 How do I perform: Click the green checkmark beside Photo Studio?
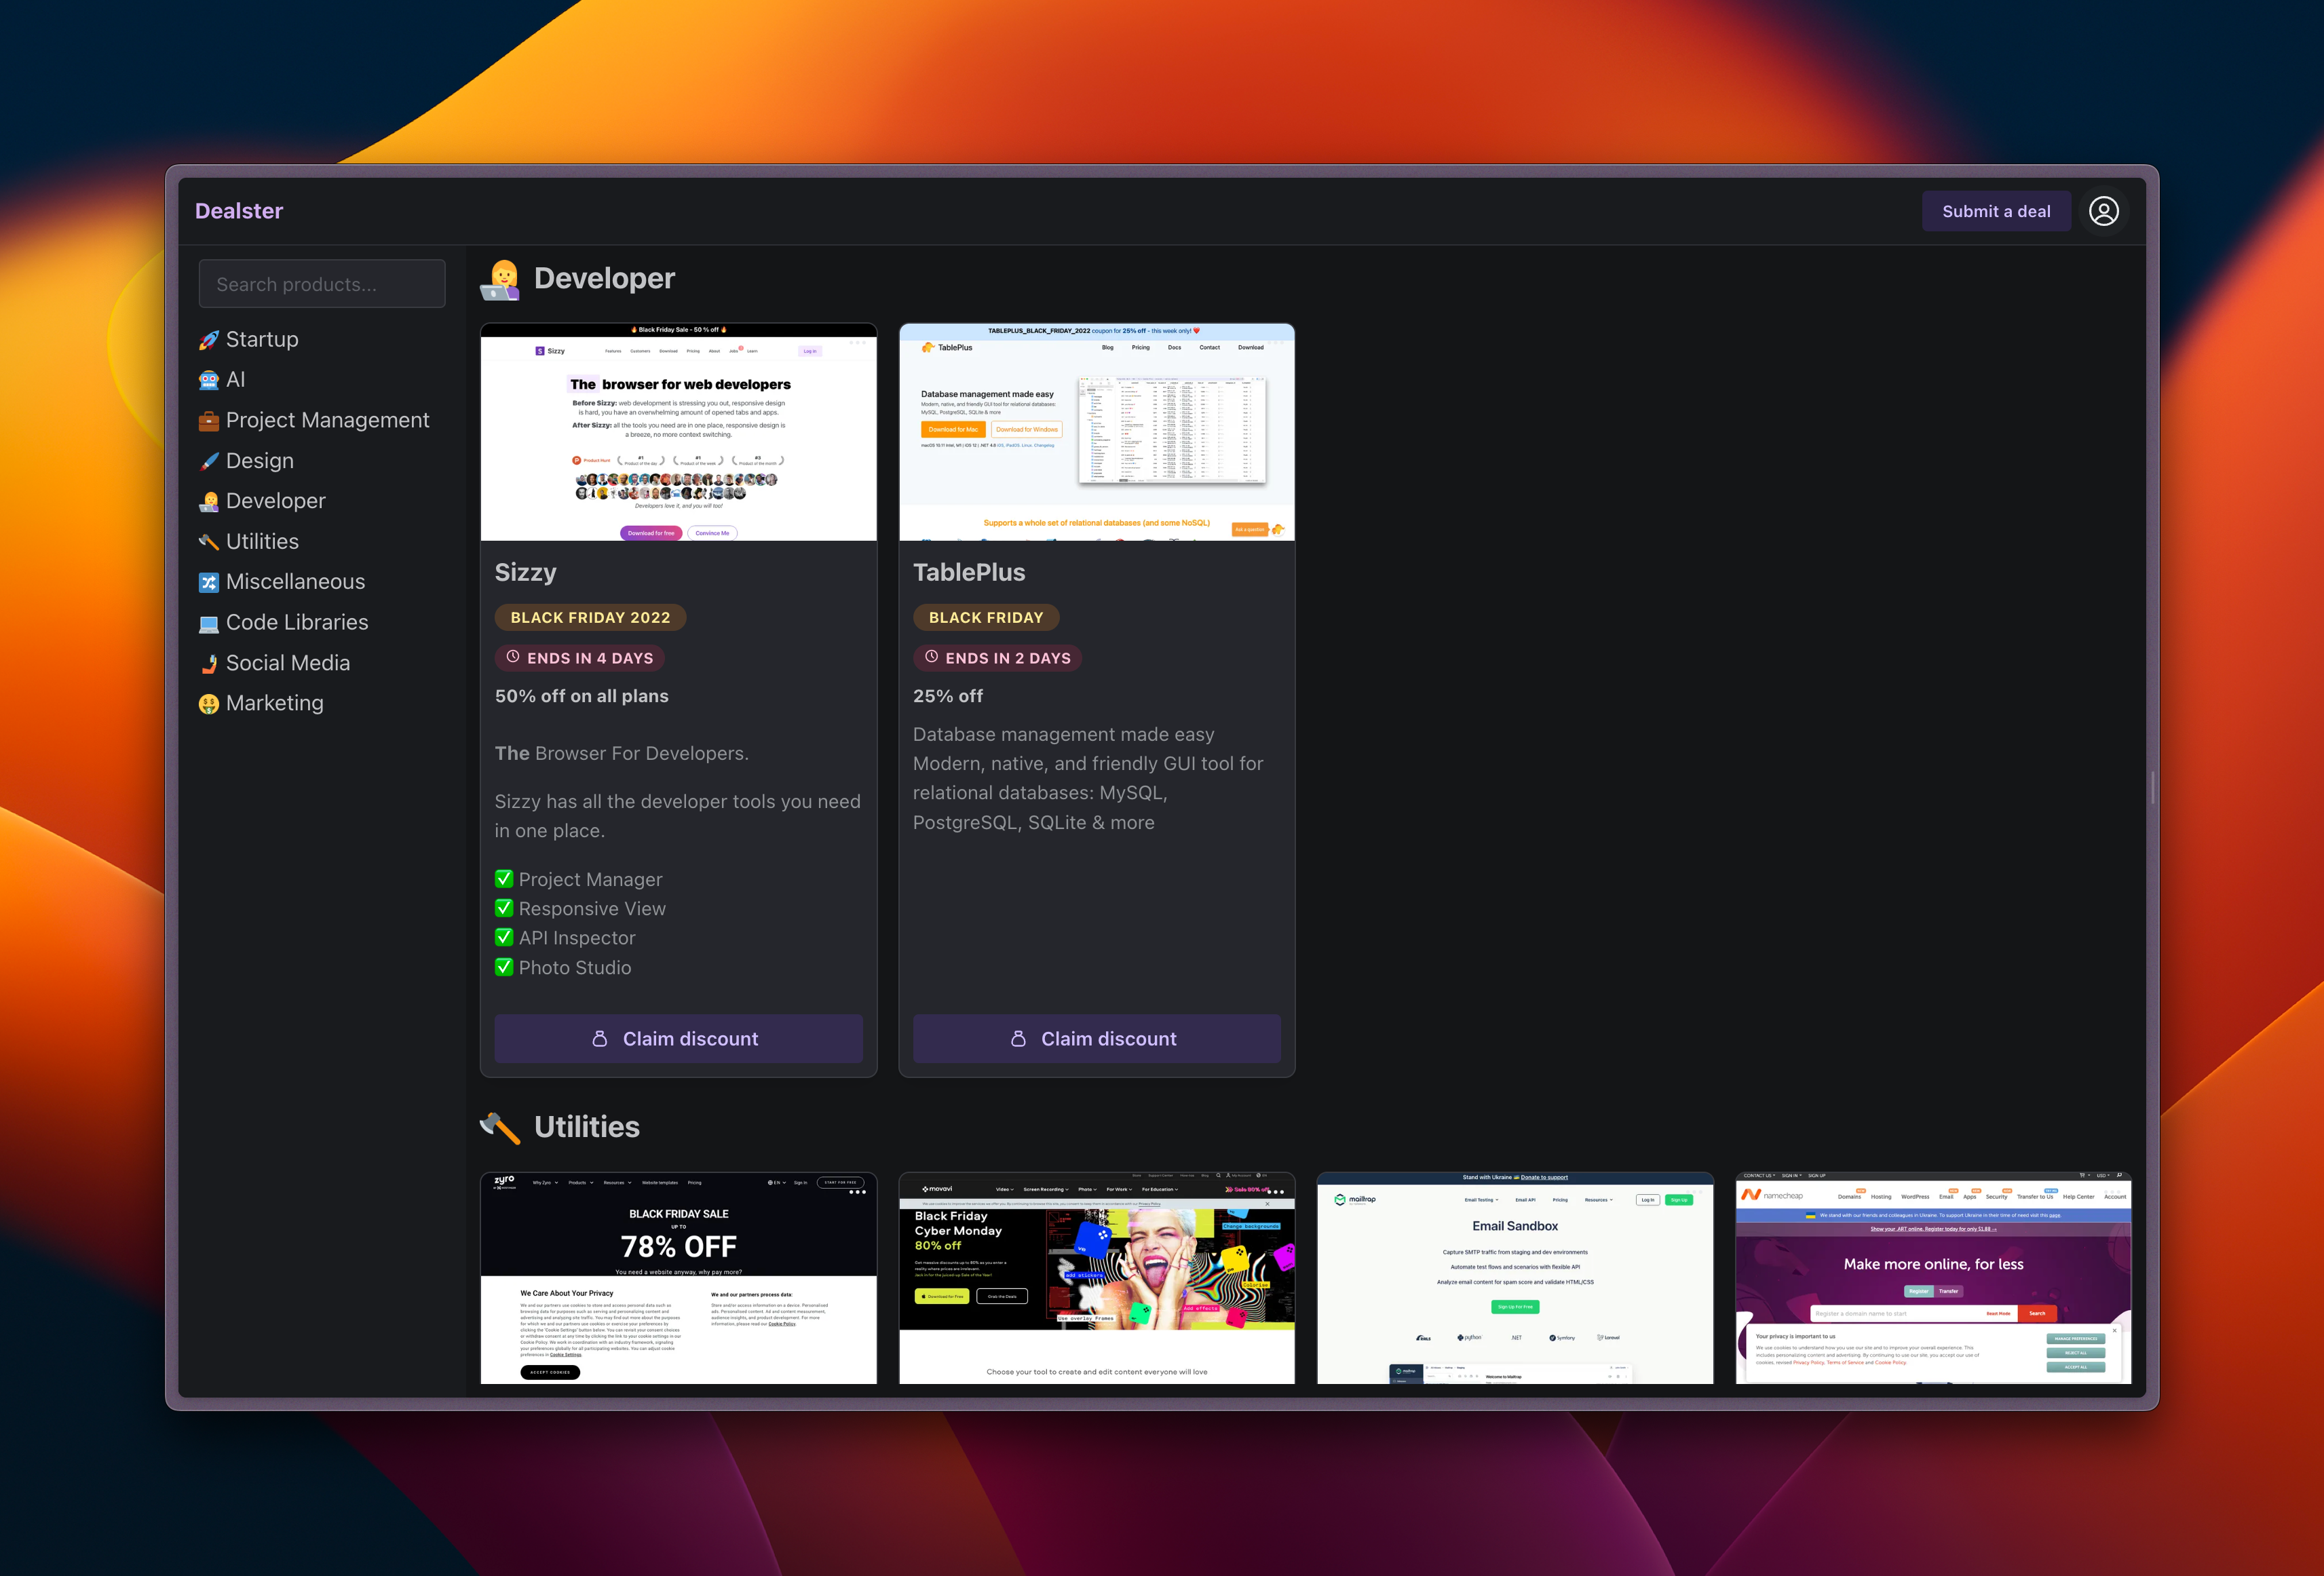point(504,967)
